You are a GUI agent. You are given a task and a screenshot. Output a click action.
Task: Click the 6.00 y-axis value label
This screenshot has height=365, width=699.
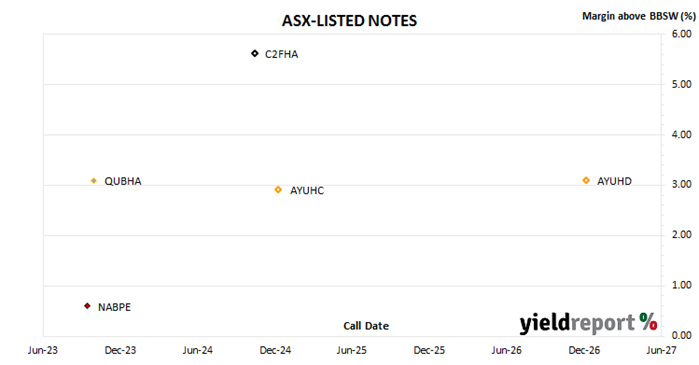[x=682, y=34]
